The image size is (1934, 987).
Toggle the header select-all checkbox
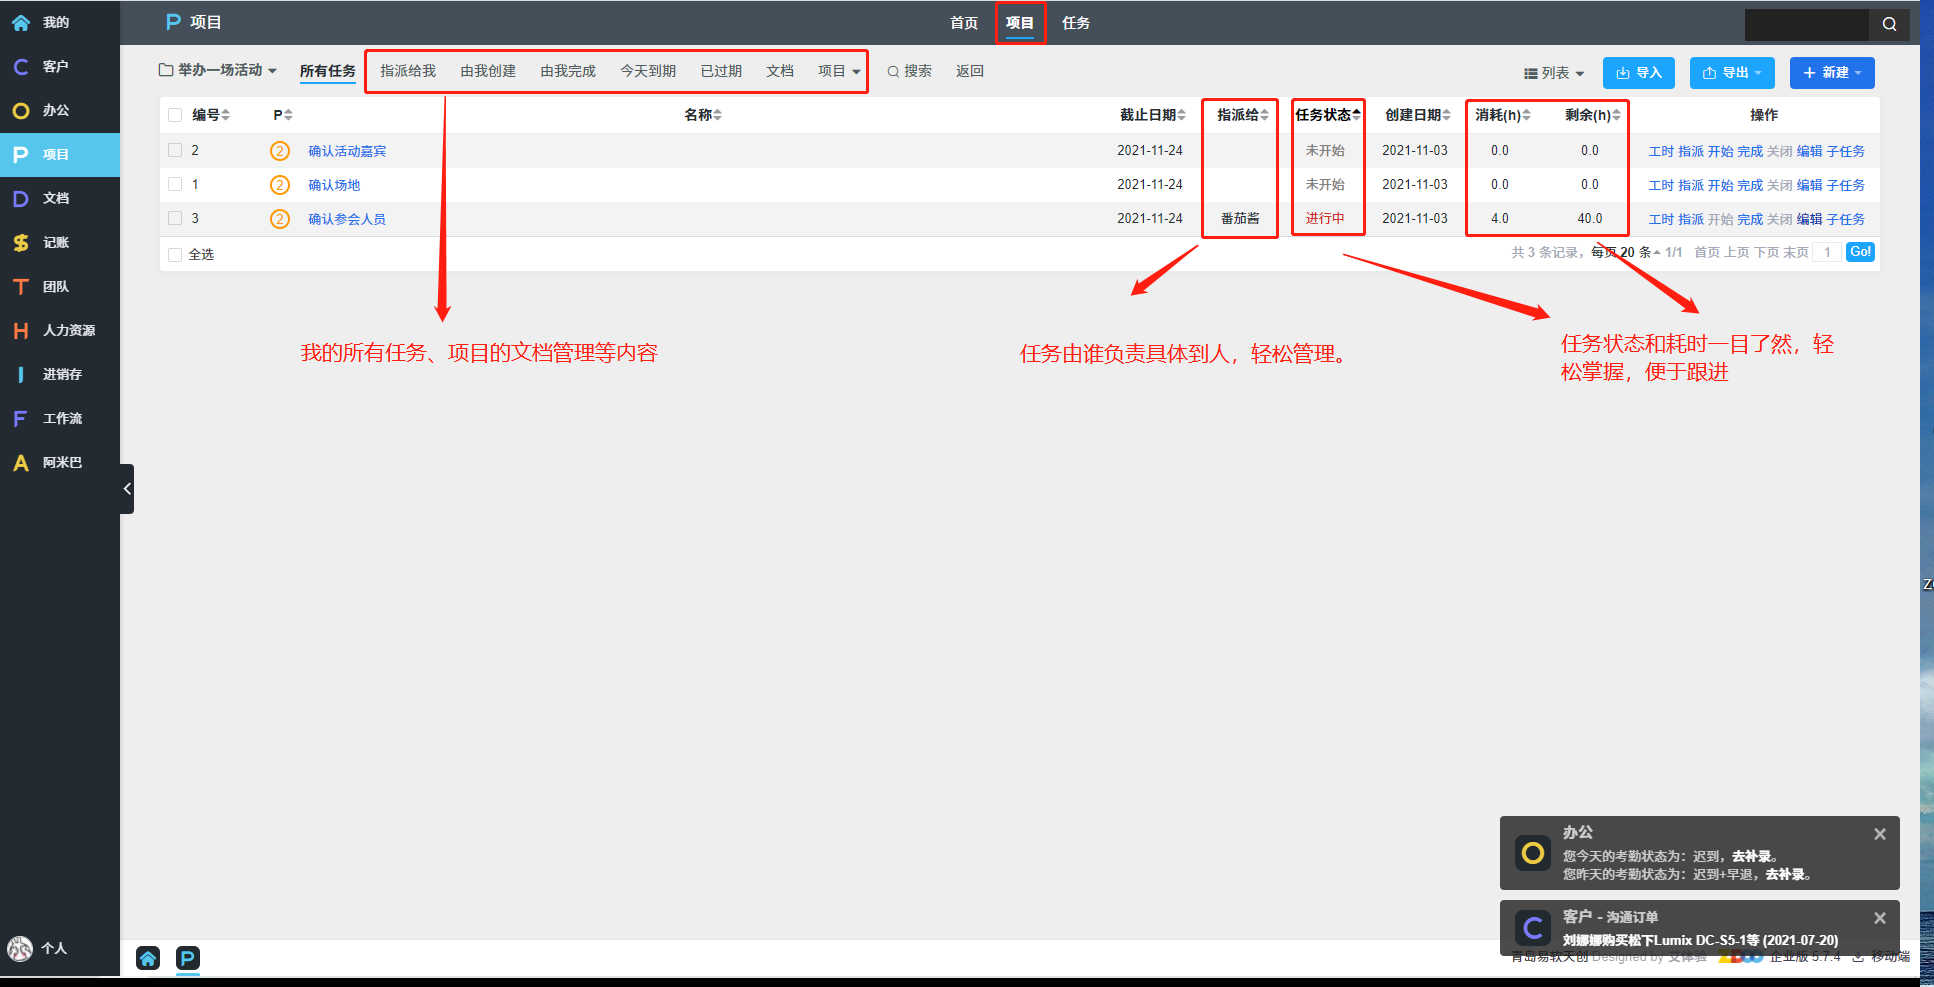pyautogui.click(x=175, y=115)
